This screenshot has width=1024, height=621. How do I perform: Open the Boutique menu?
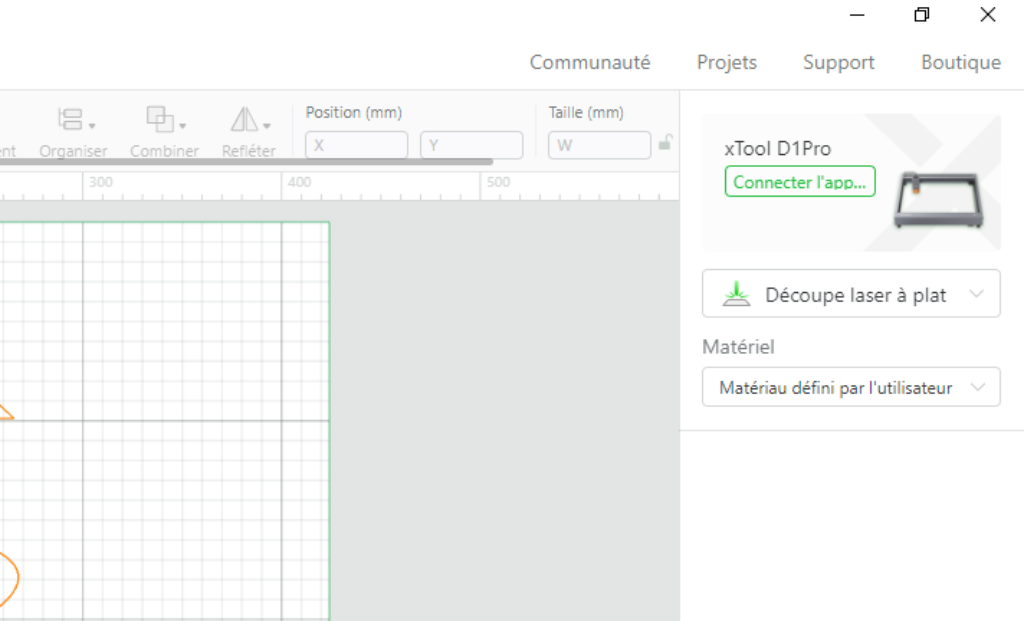click(961, 62)
